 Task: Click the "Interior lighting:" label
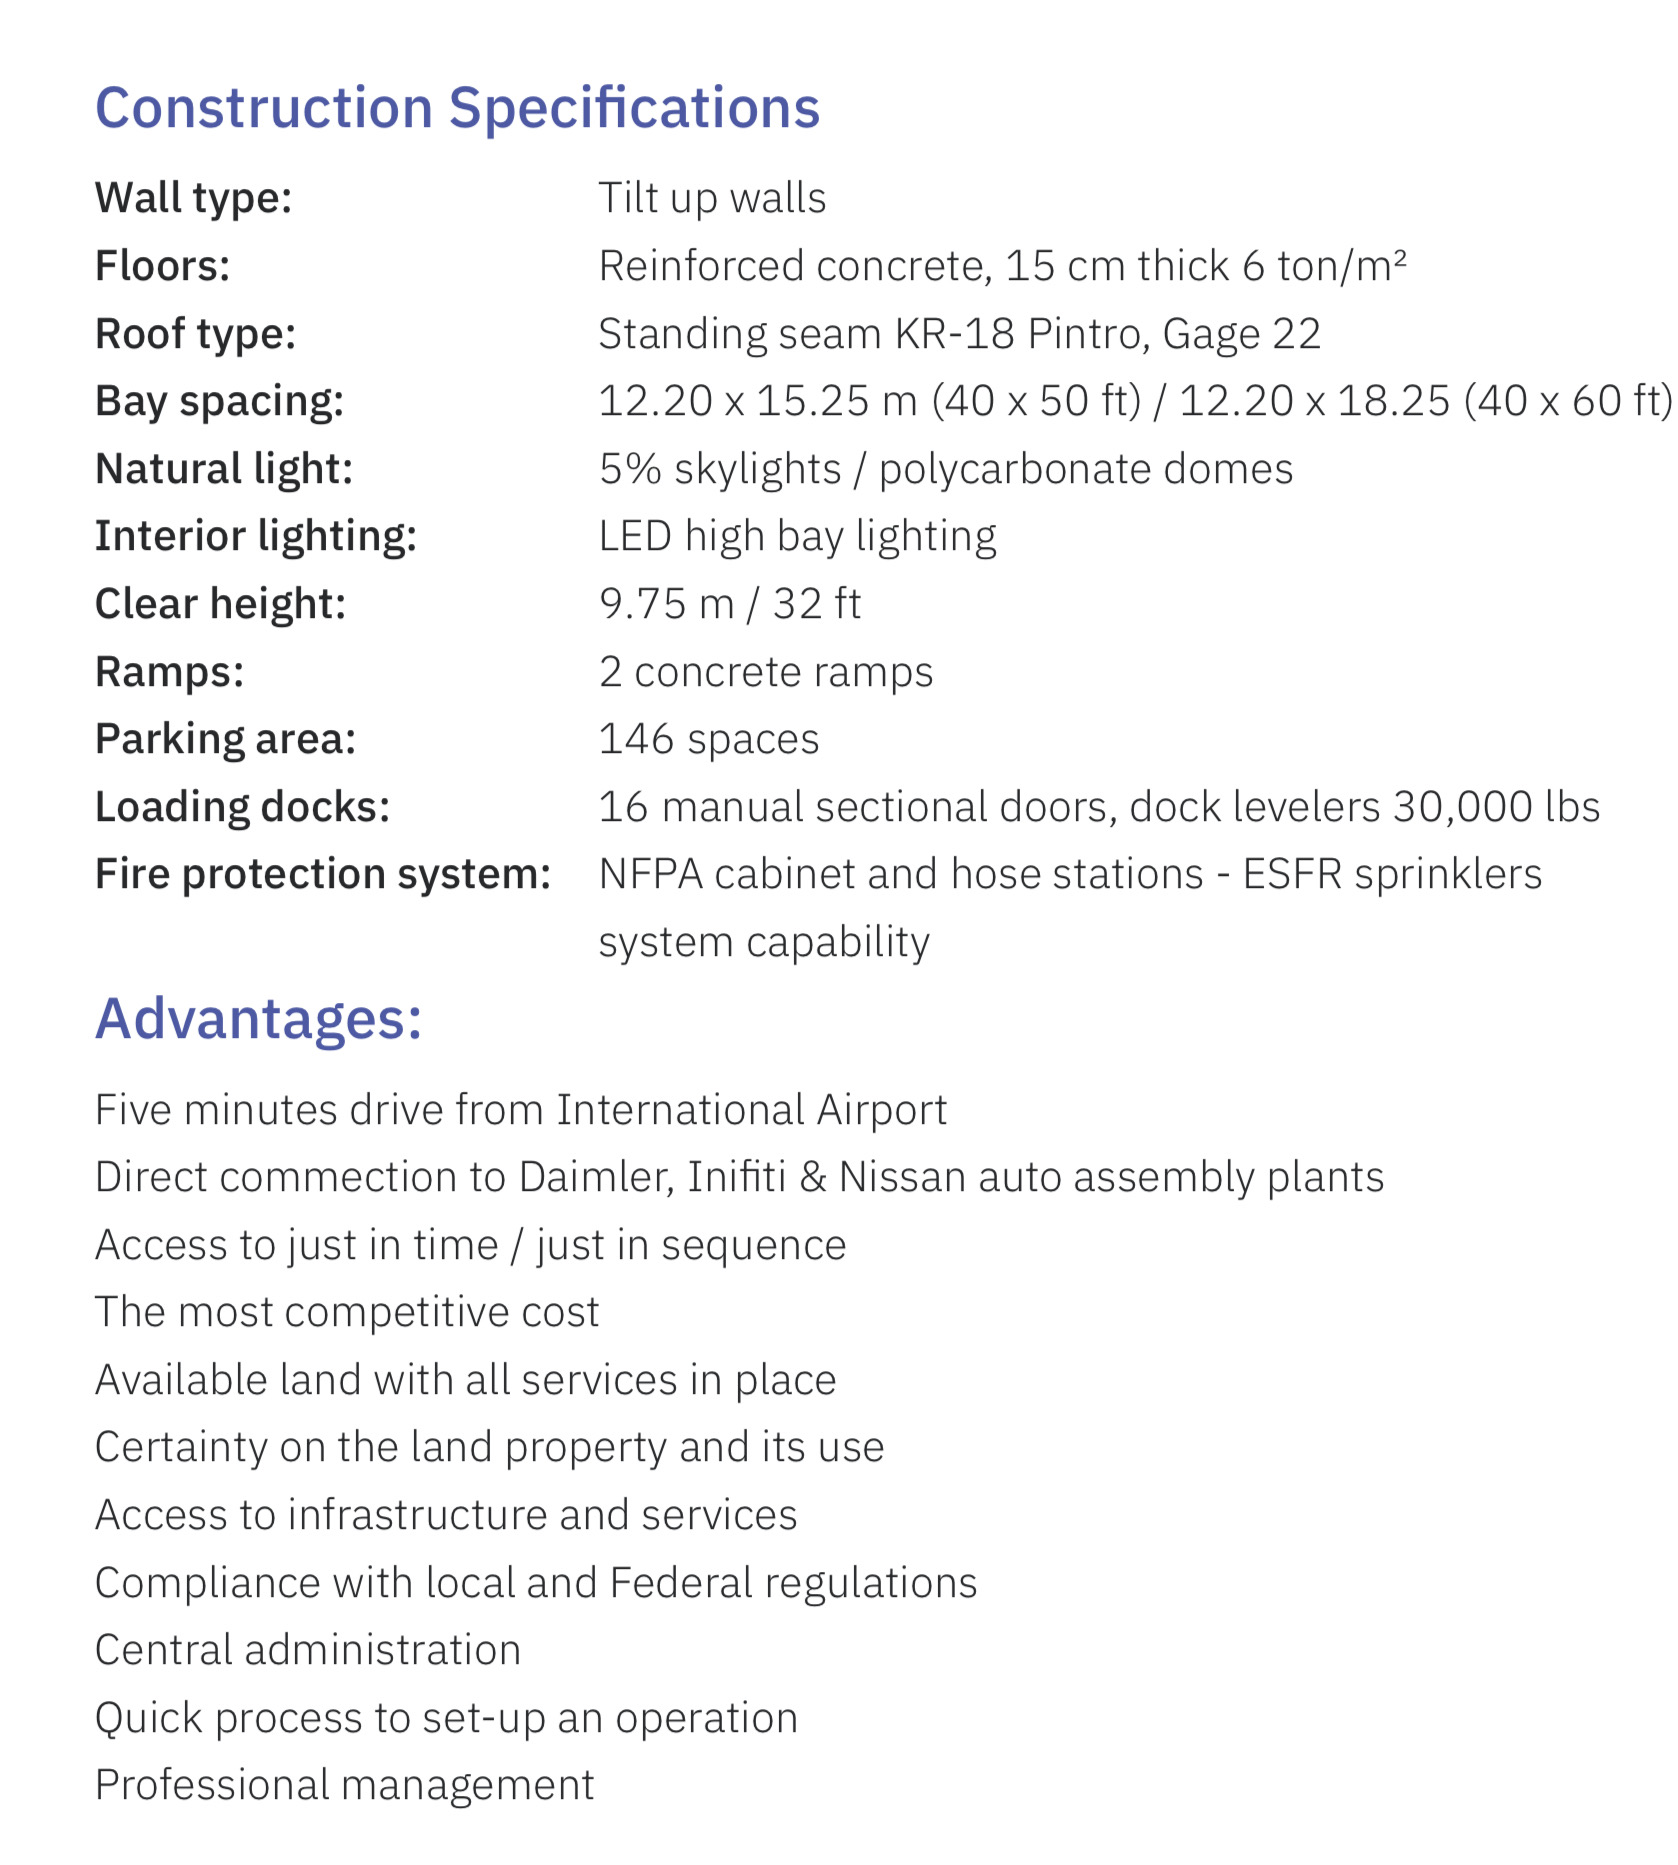(x=255, y=536)
